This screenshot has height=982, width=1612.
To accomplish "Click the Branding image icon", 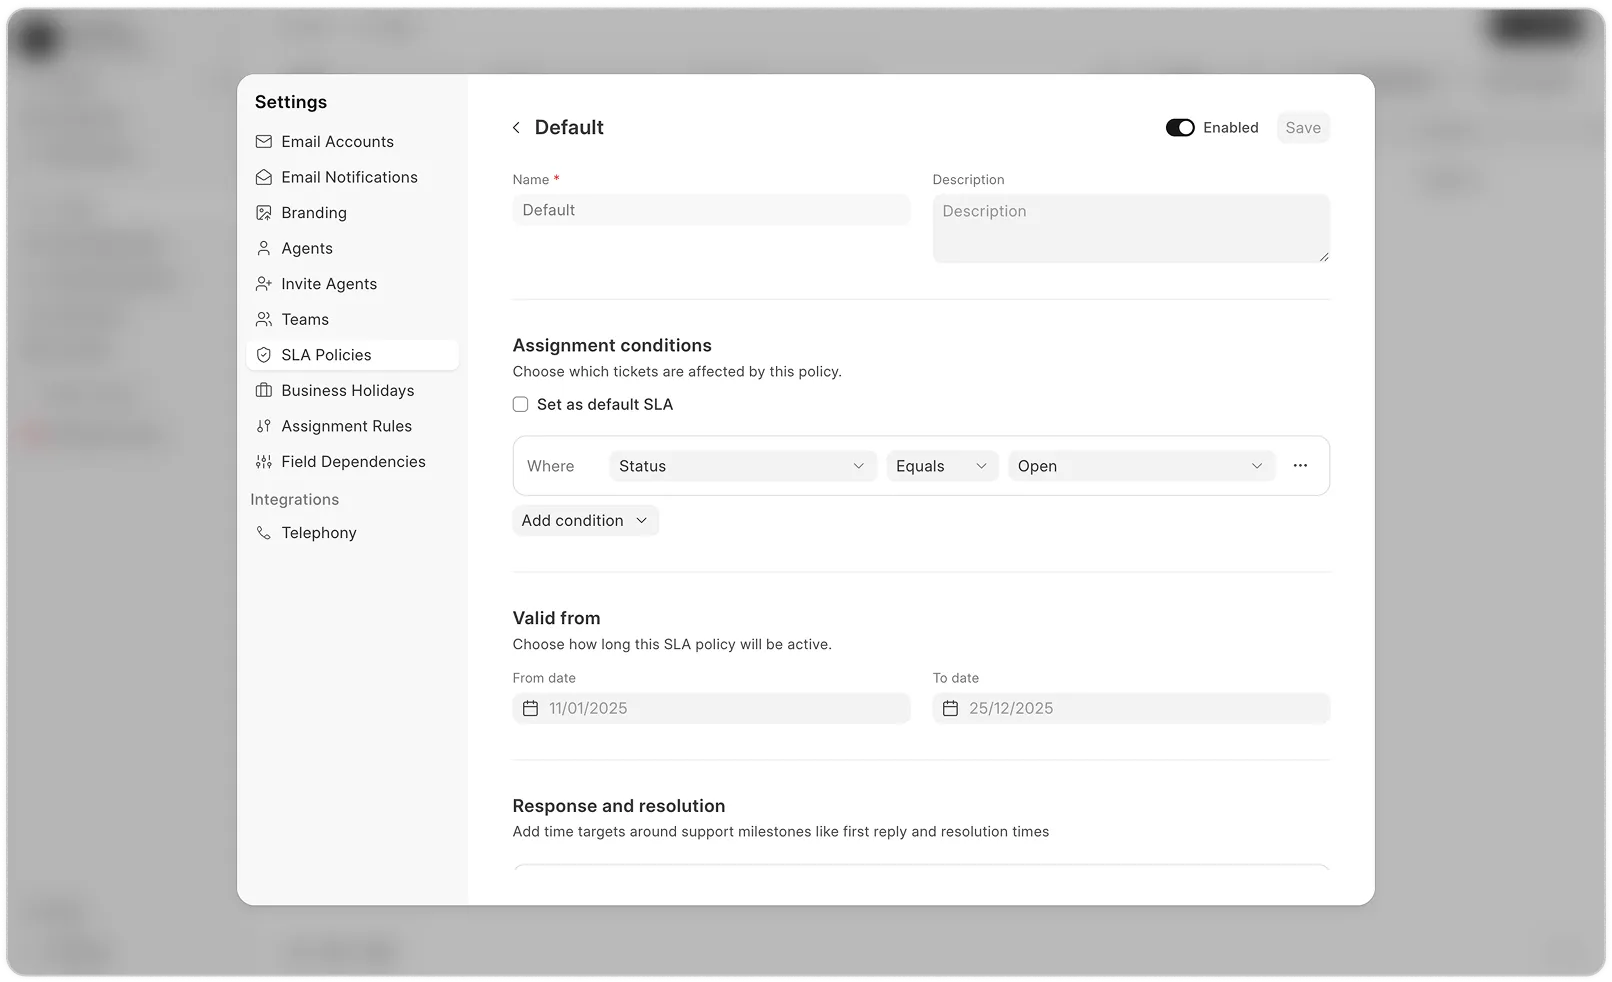I will click(264, 213).
